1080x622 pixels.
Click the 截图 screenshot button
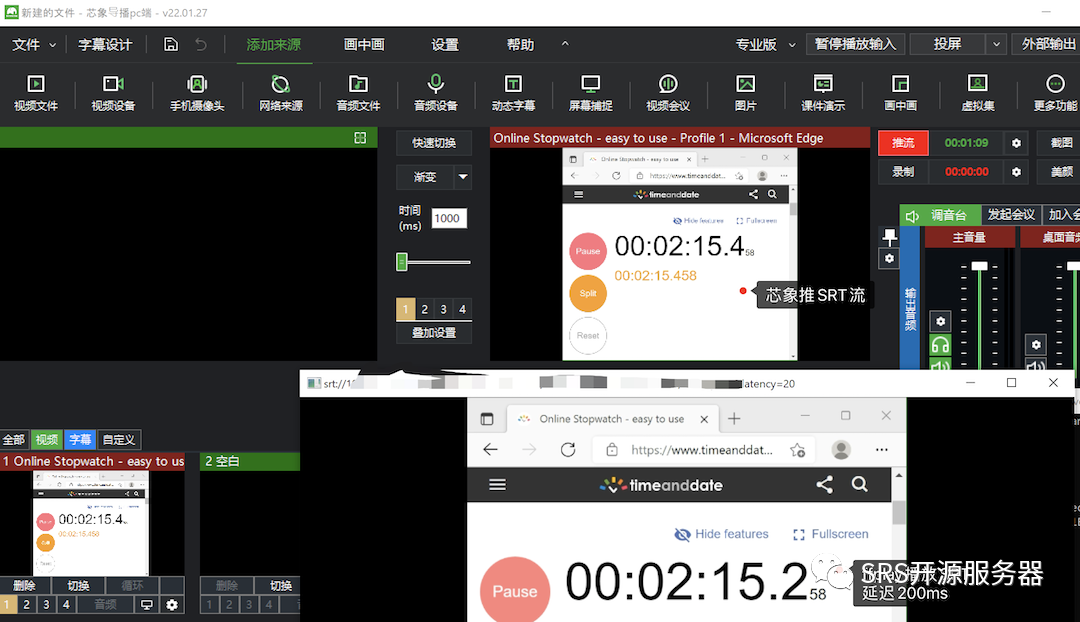tap(1061, 143)
